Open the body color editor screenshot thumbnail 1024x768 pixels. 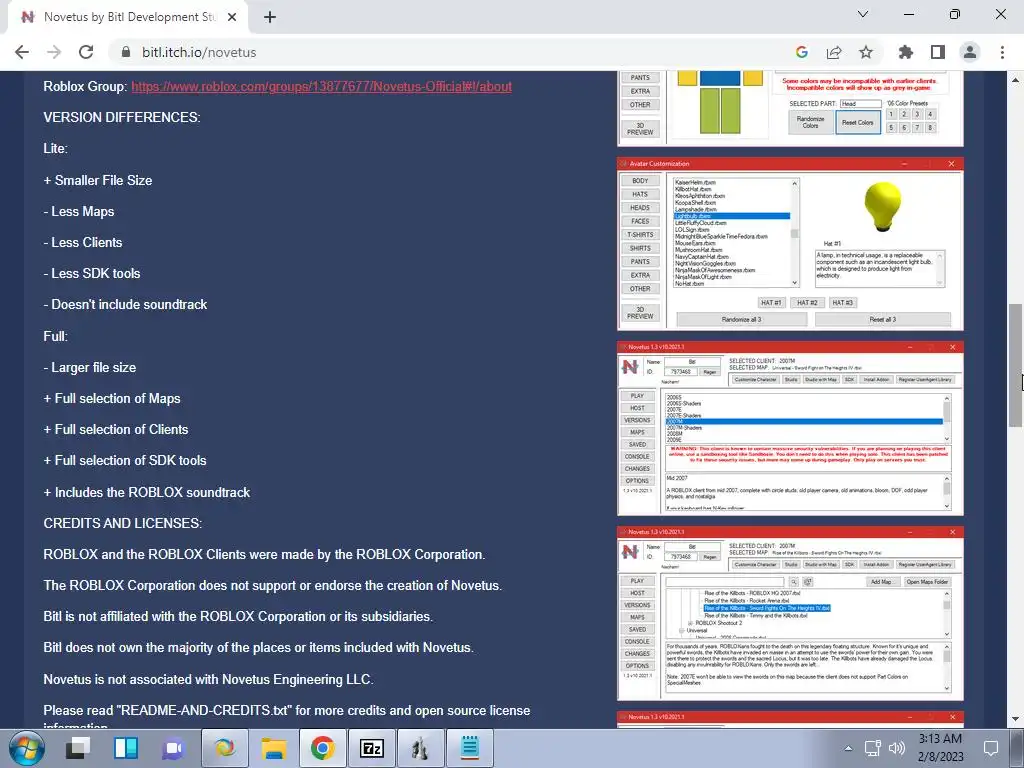pyautogui.click(x=790, y=108)
